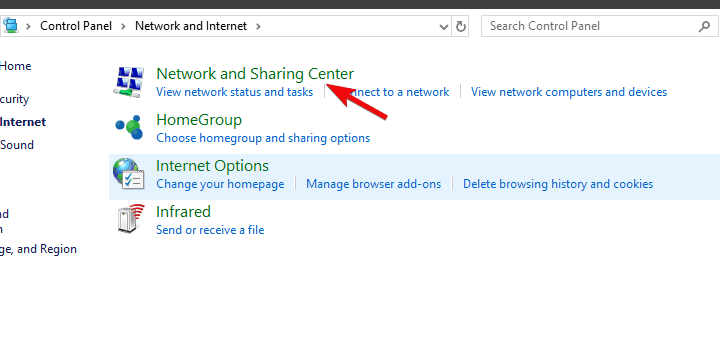Screen dimensions: 720x360
Task: Click Network and Internet in the breadcrumb
Action: [191, 26]
